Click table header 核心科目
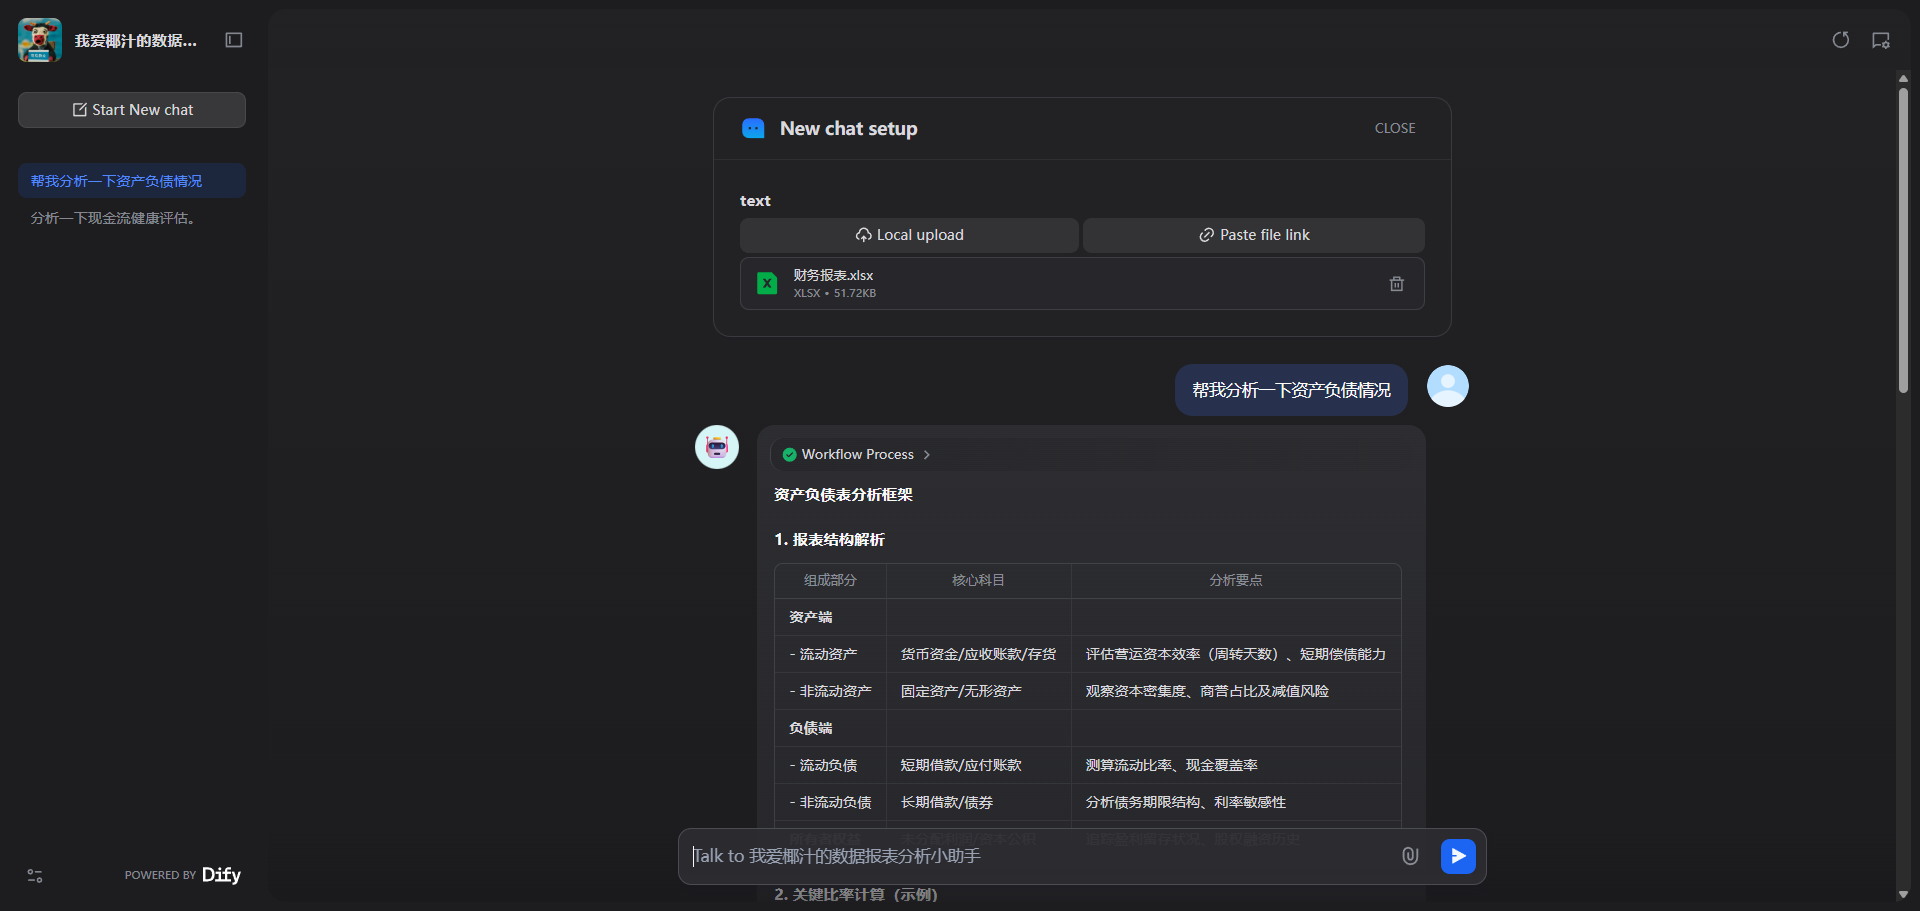 pyautogui.click(x=978, y=580)
